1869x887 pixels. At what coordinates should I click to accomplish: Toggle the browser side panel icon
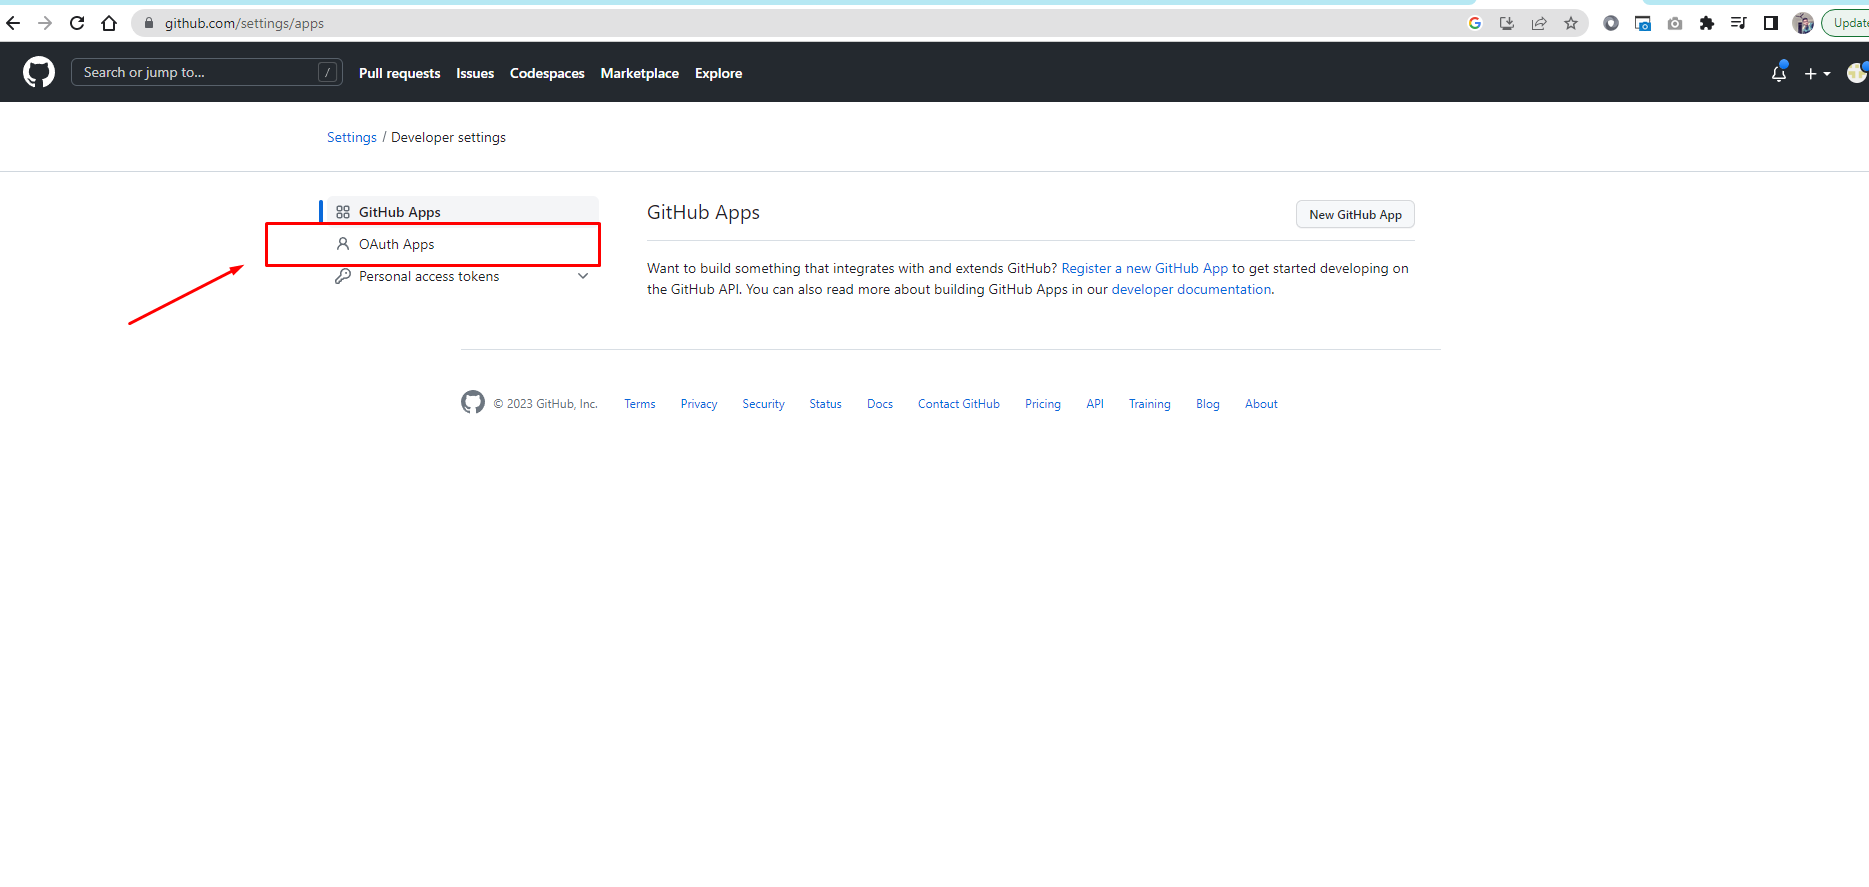1771,23
